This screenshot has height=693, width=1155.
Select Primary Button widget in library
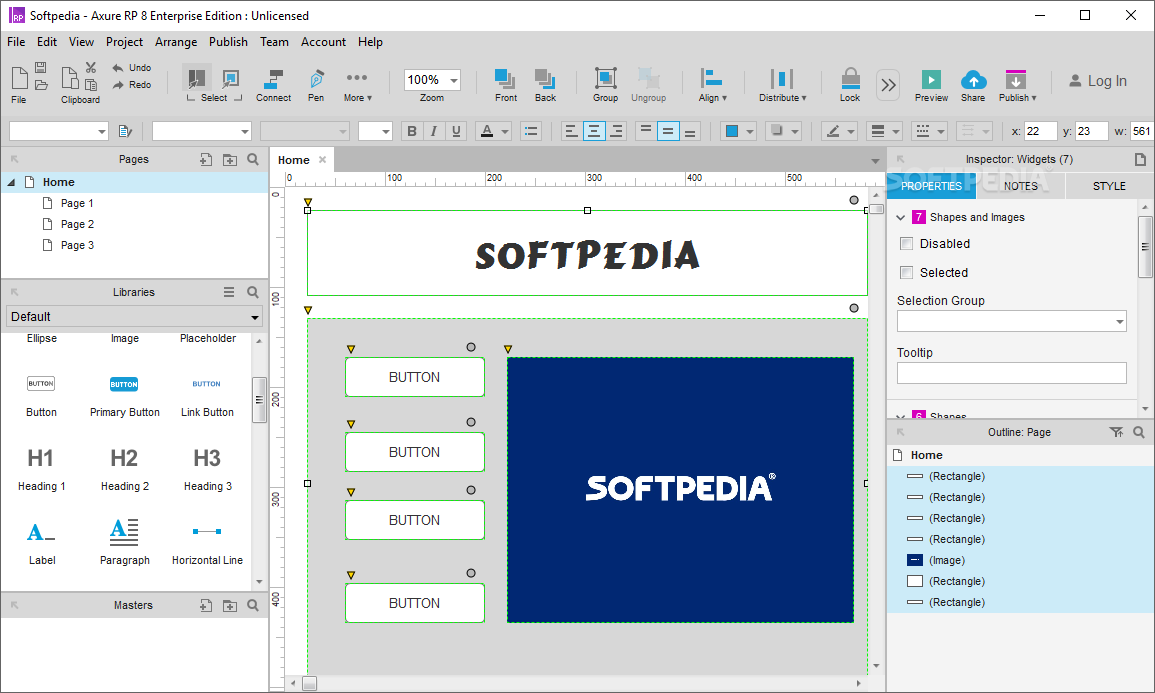[124, 396]
